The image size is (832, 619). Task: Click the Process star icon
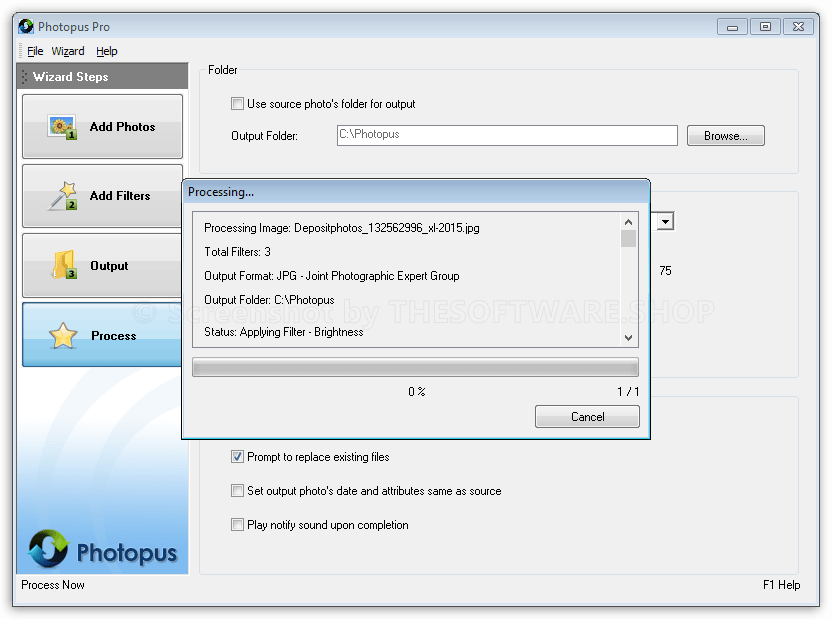click(63, 335)
